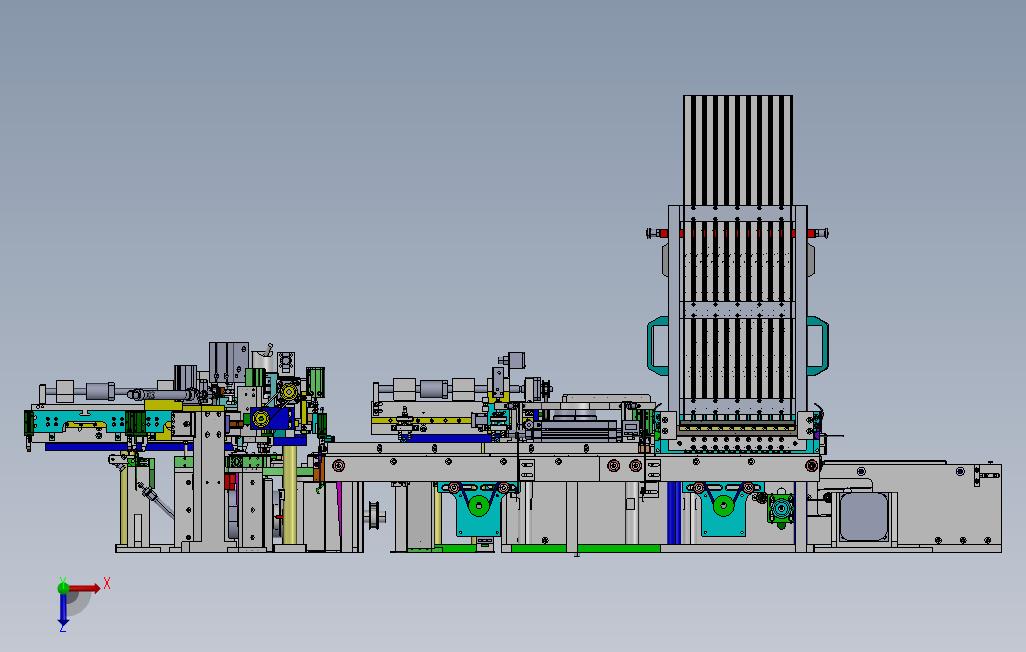Select the left teal handle on the magazine frame
The height and width of the screenshot is (652, 1026).
[658, 346]
